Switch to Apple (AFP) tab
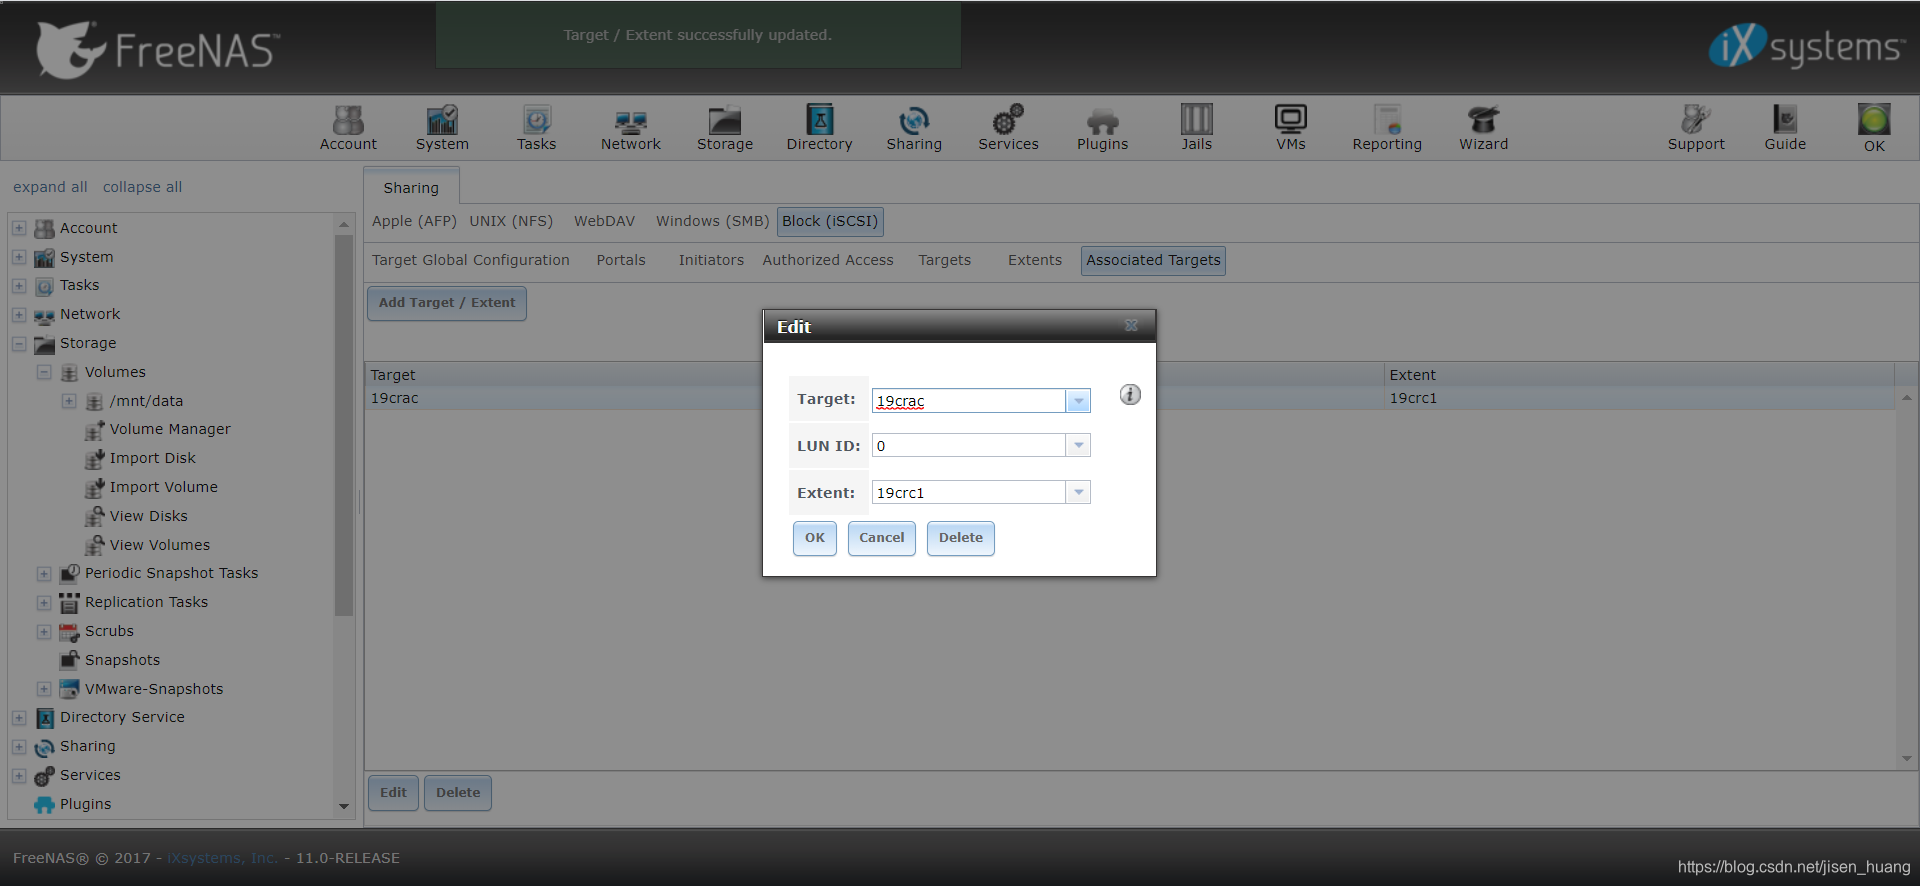Image resolution: width=1920 pixels, height=886 pixels. coord(414,221)
